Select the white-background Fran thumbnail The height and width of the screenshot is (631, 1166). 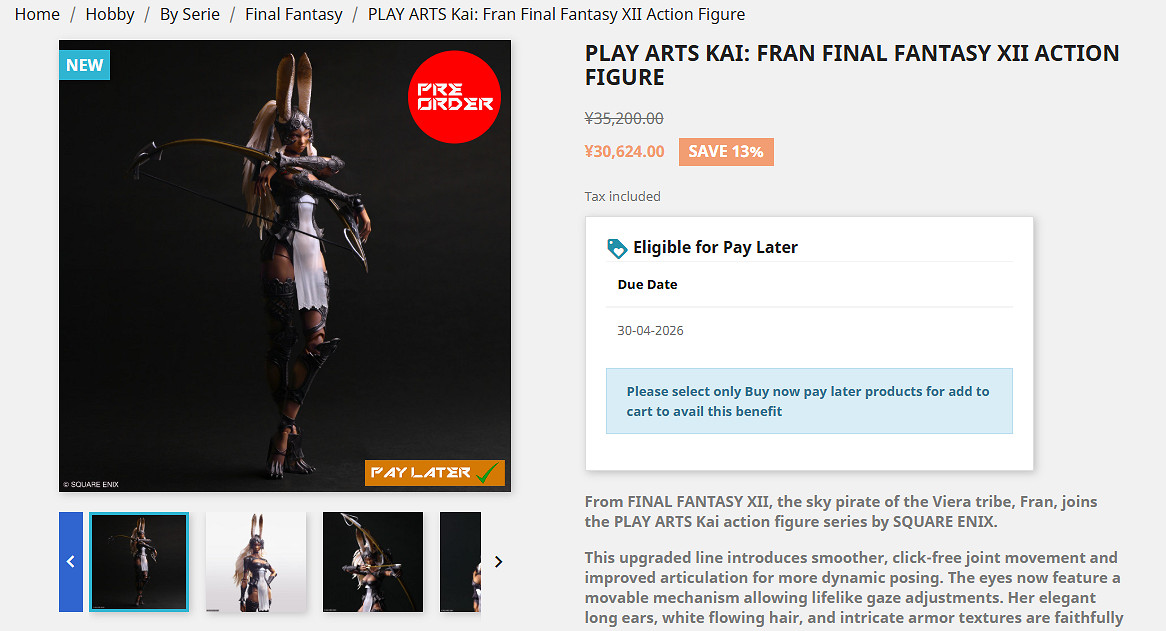point(256,562)
